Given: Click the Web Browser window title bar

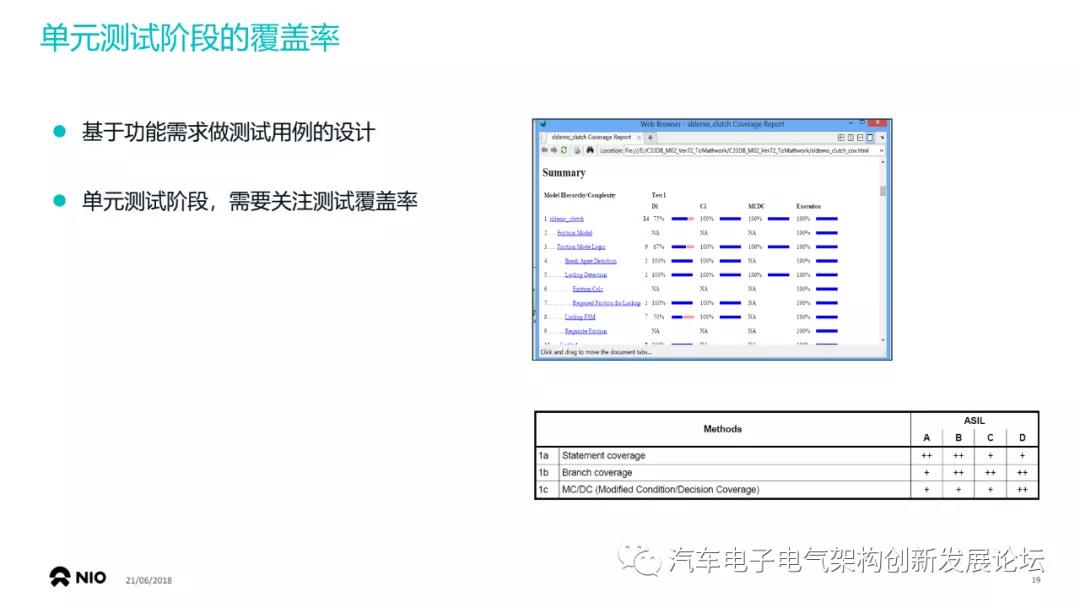Looking at the screenshot, I should point(712,124).
